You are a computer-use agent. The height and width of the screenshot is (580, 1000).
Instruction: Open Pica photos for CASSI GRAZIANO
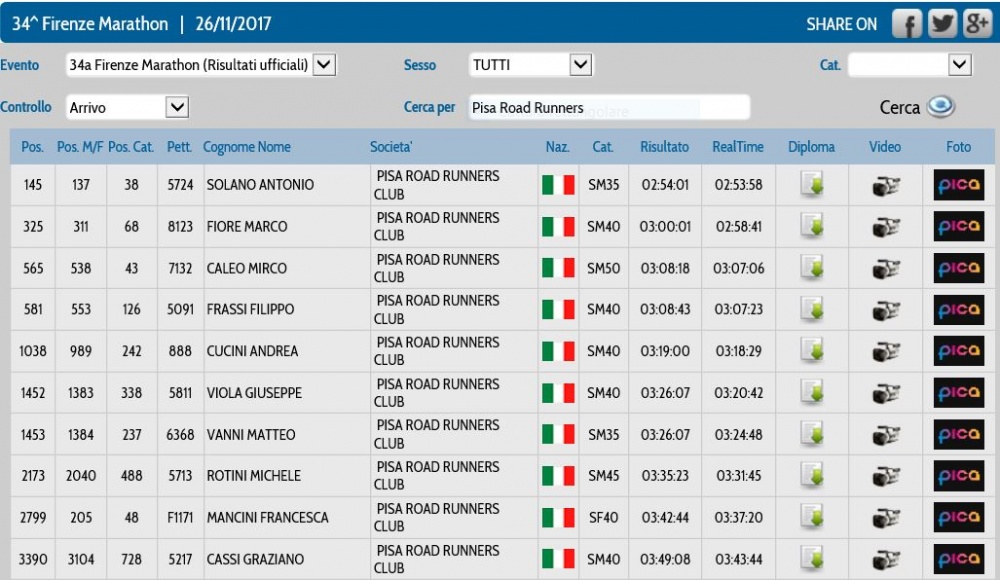959,559
